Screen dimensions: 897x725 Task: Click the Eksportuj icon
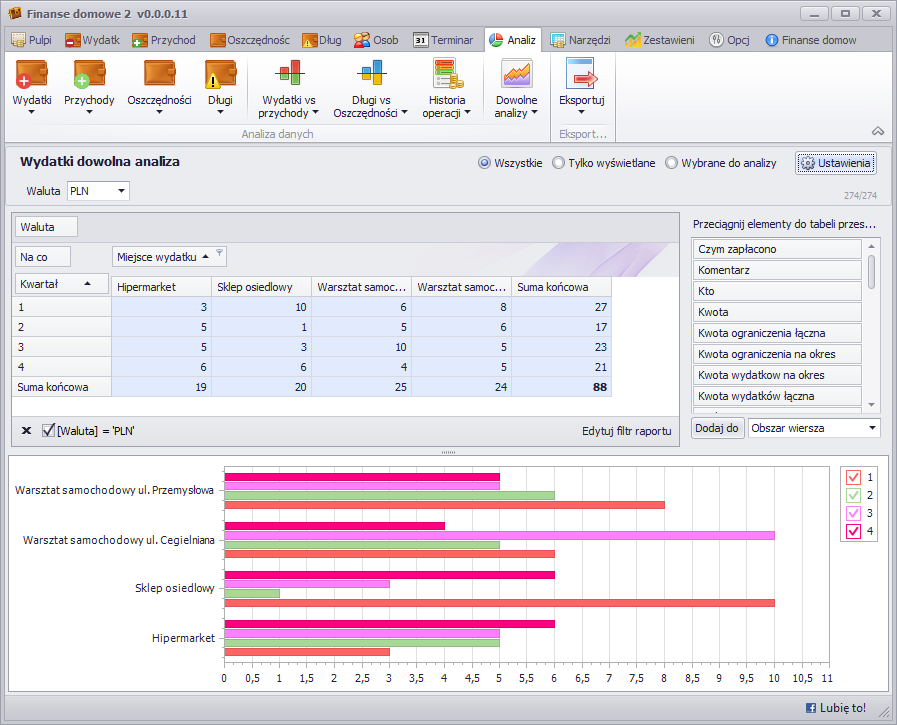click(581, 75)
